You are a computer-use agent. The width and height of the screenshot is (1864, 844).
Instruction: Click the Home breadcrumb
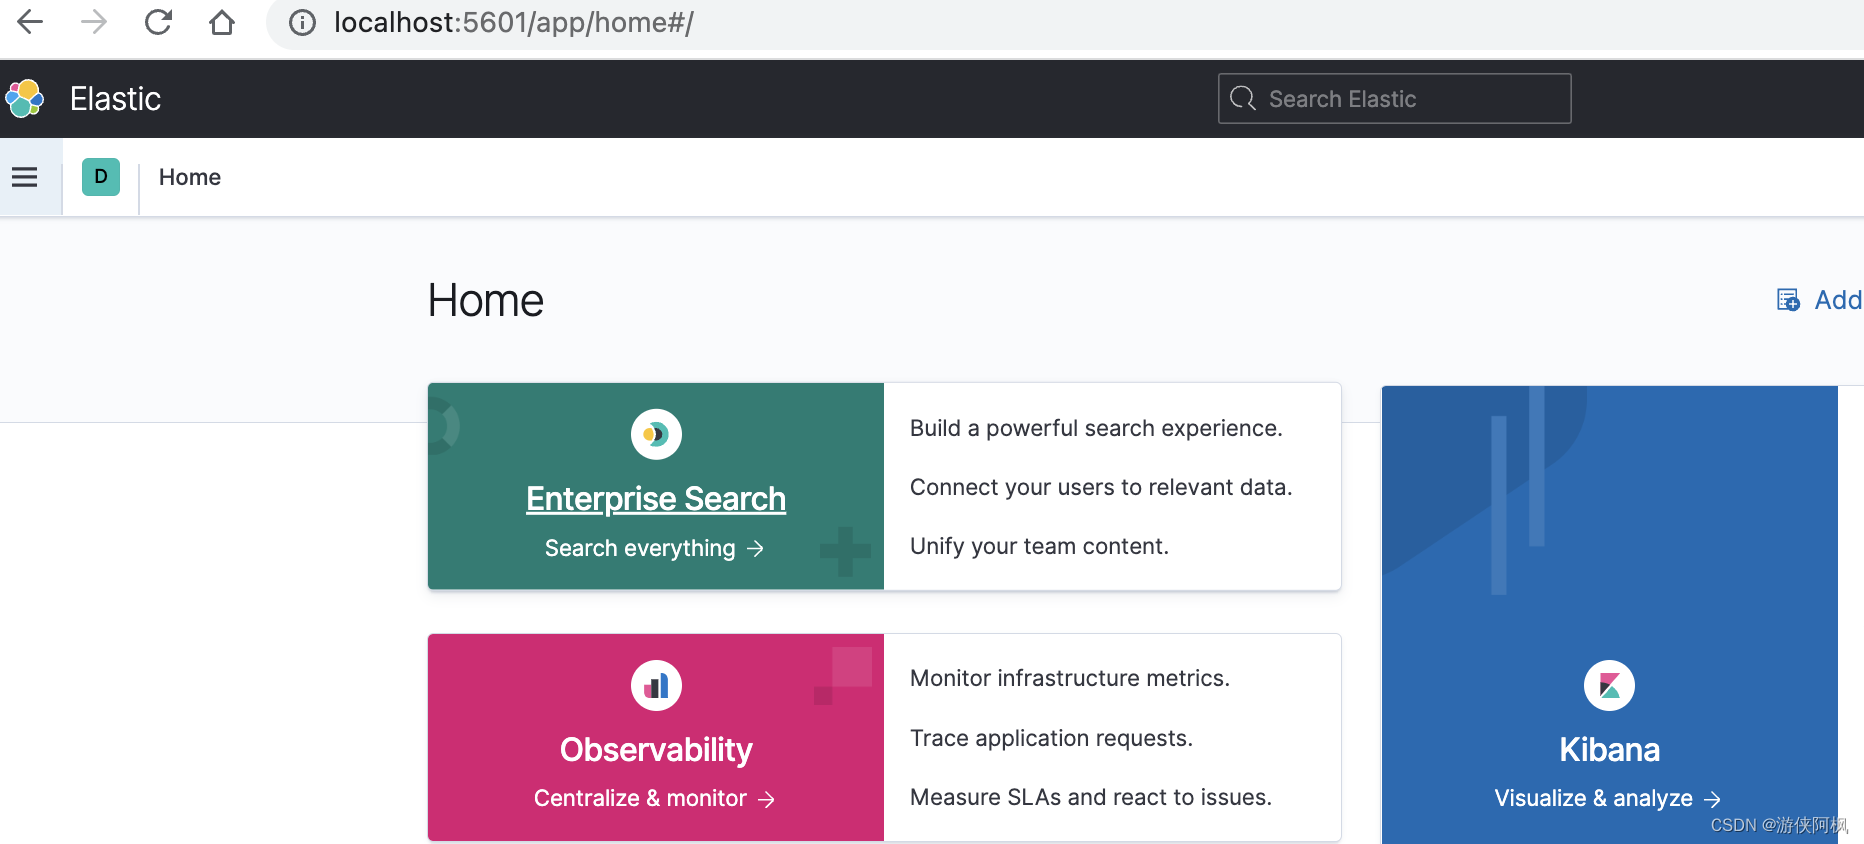(x=190, y=177)
